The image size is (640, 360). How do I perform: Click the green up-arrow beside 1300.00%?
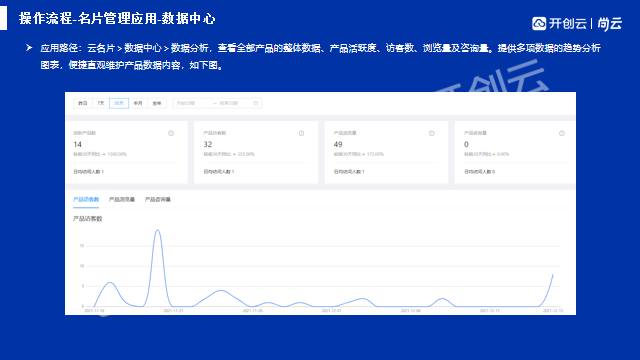coord(104,154)
